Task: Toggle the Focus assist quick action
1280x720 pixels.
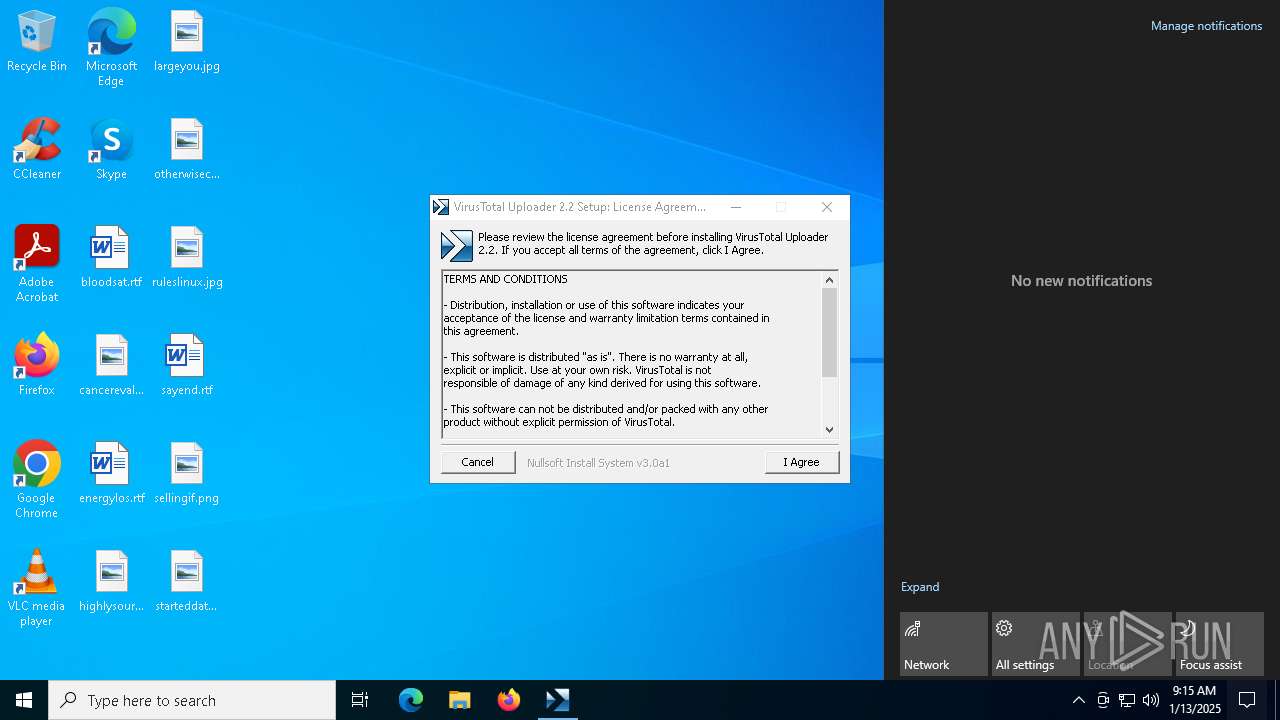Action: click(1220, 644)
